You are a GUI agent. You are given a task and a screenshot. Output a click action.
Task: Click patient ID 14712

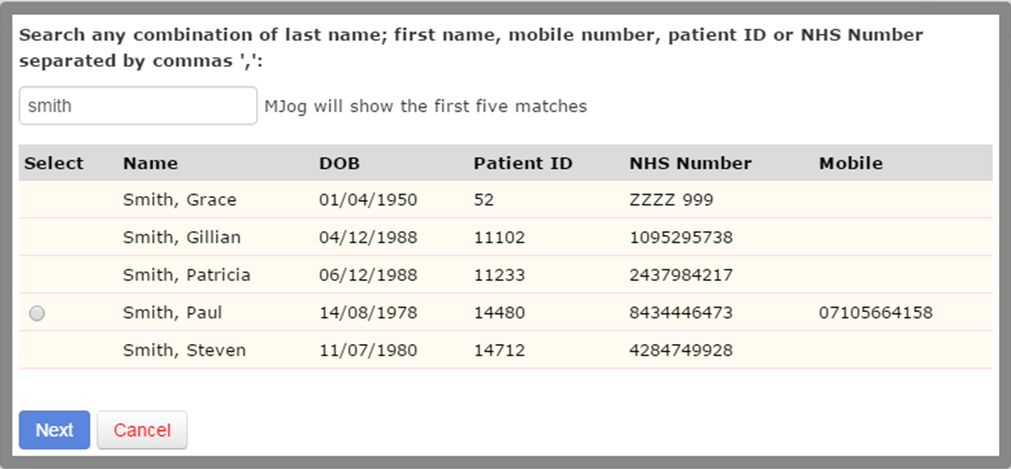(x=499, y=351)
